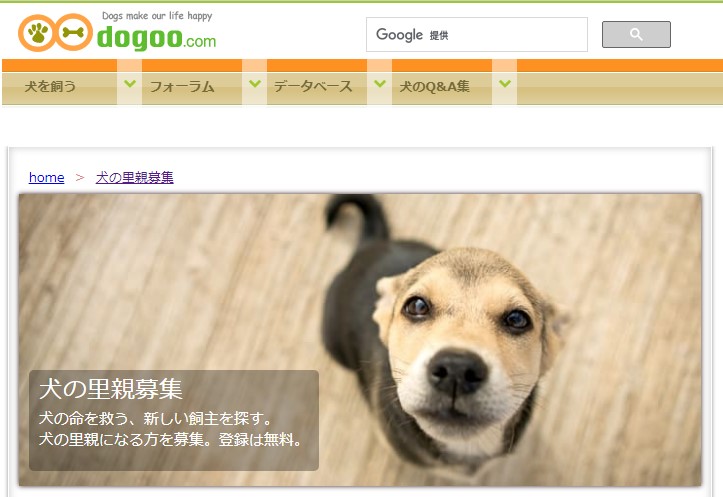Viewport: 723px width, 497px height.
Task: Click the magnifying glass search button
Action: (x=636, y=35)
